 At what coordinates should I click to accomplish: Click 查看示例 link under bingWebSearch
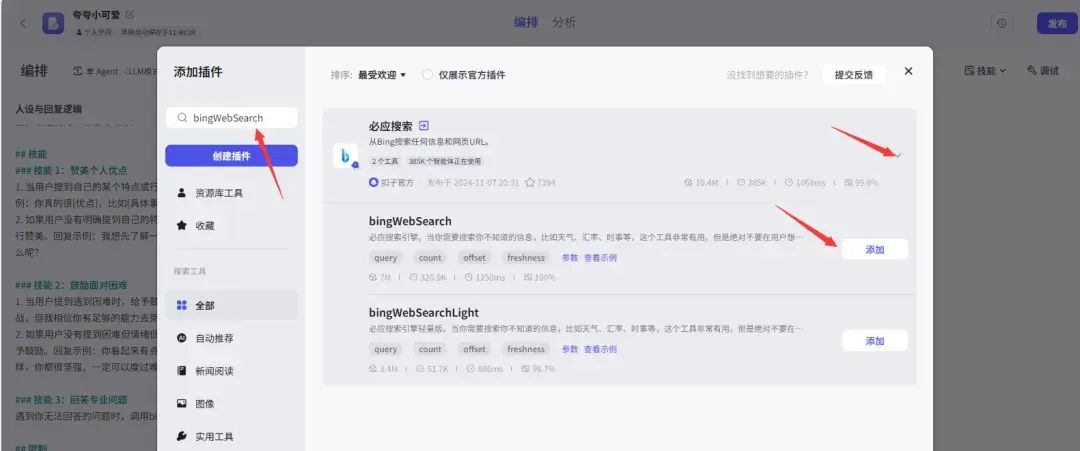pyautogui.click(x=600, y=258)
